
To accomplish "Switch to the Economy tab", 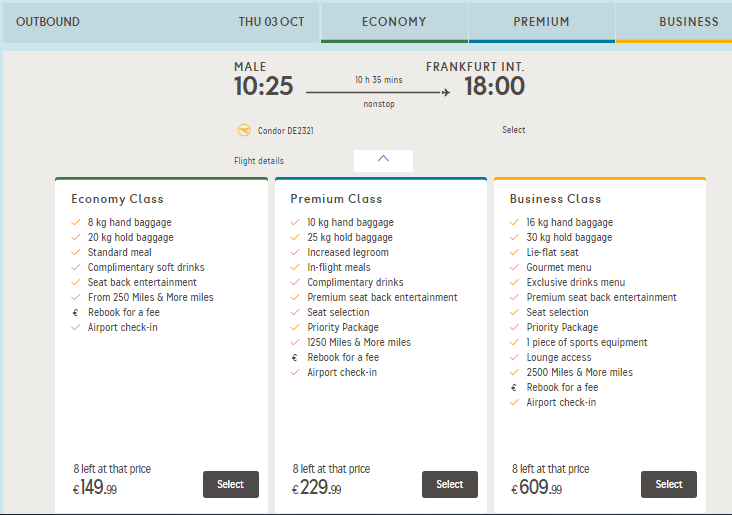I will [x=394, y=22].
